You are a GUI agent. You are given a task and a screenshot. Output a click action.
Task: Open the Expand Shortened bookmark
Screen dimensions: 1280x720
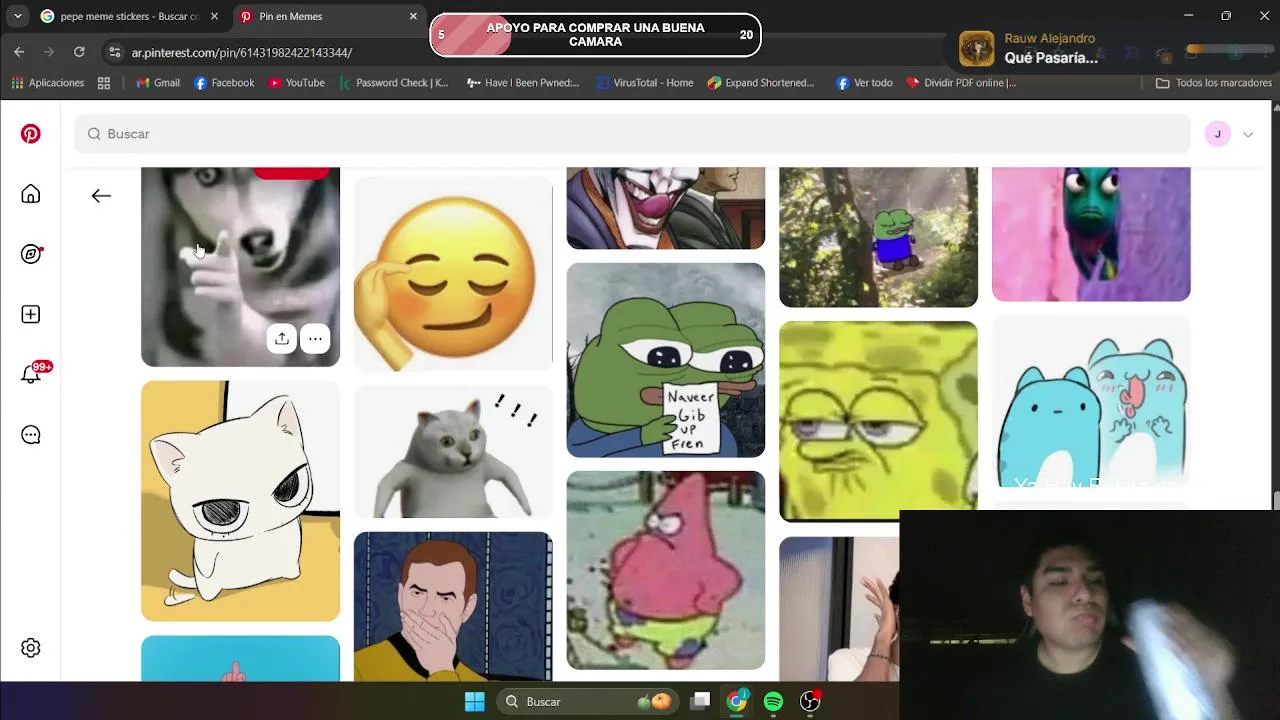point(761,83)
